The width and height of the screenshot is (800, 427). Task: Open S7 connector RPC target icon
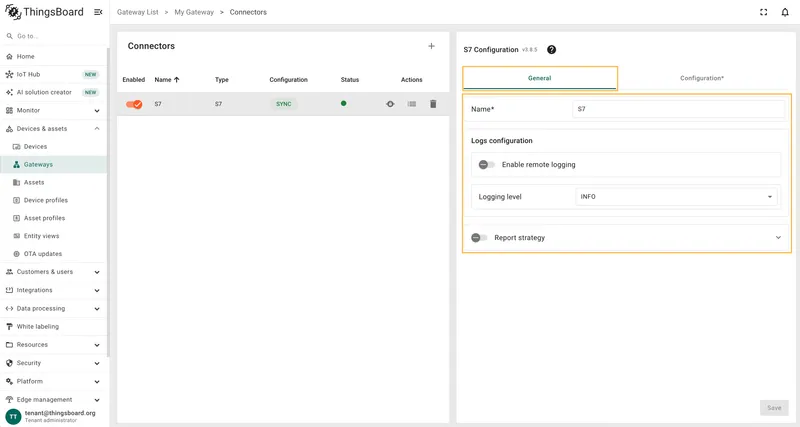click(x=390, y=104)
